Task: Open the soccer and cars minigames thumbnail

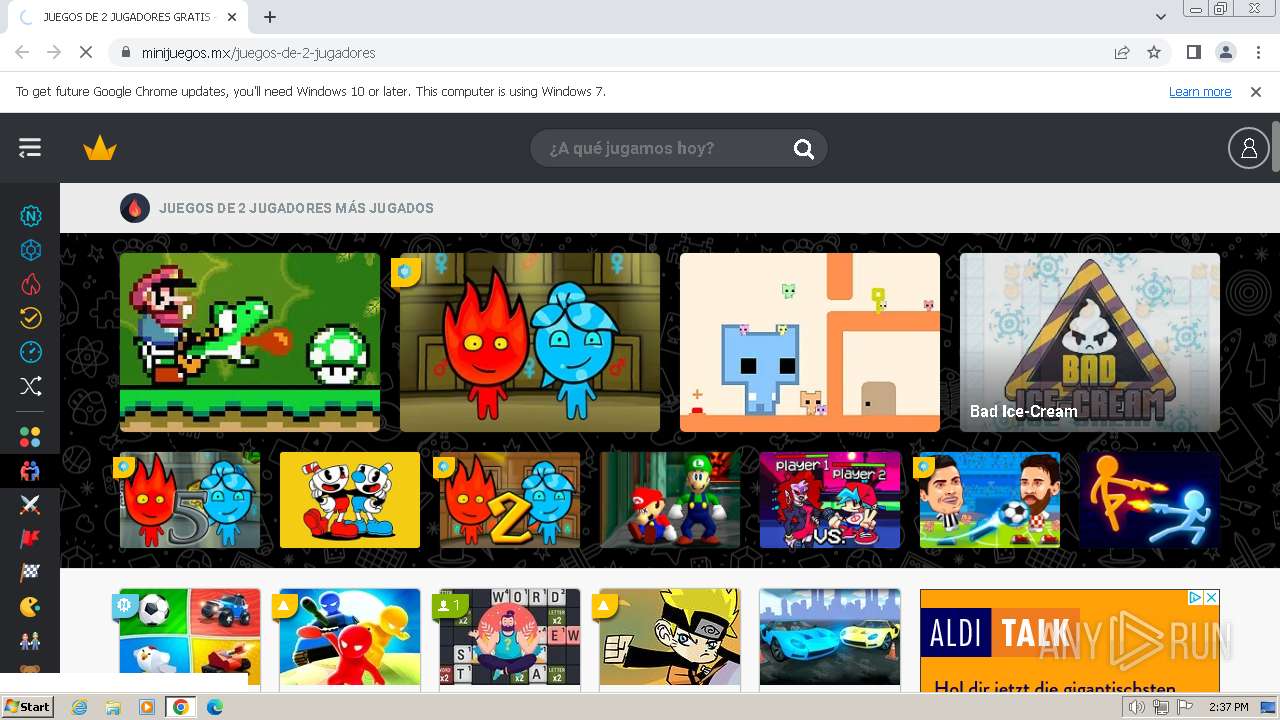Action: (190, 637)
